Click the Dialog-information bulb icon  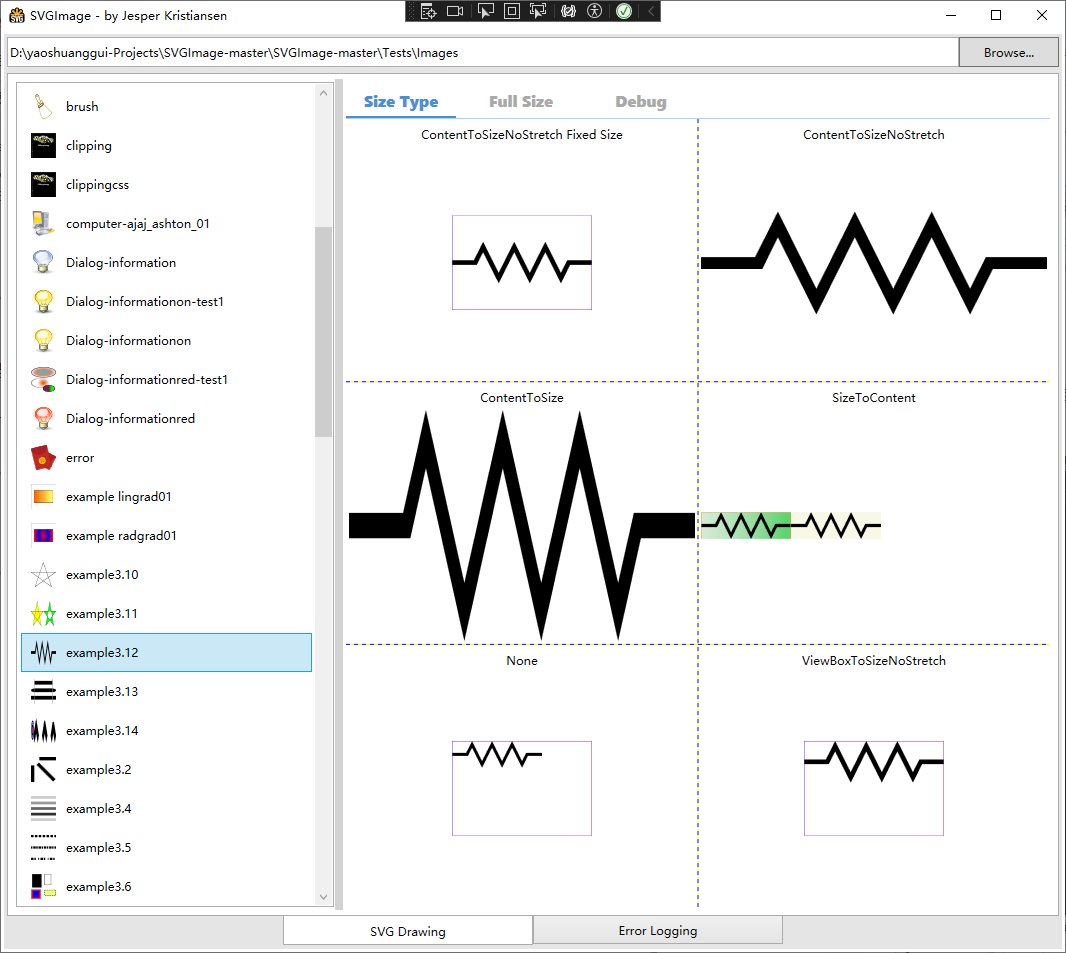(43, 262)
